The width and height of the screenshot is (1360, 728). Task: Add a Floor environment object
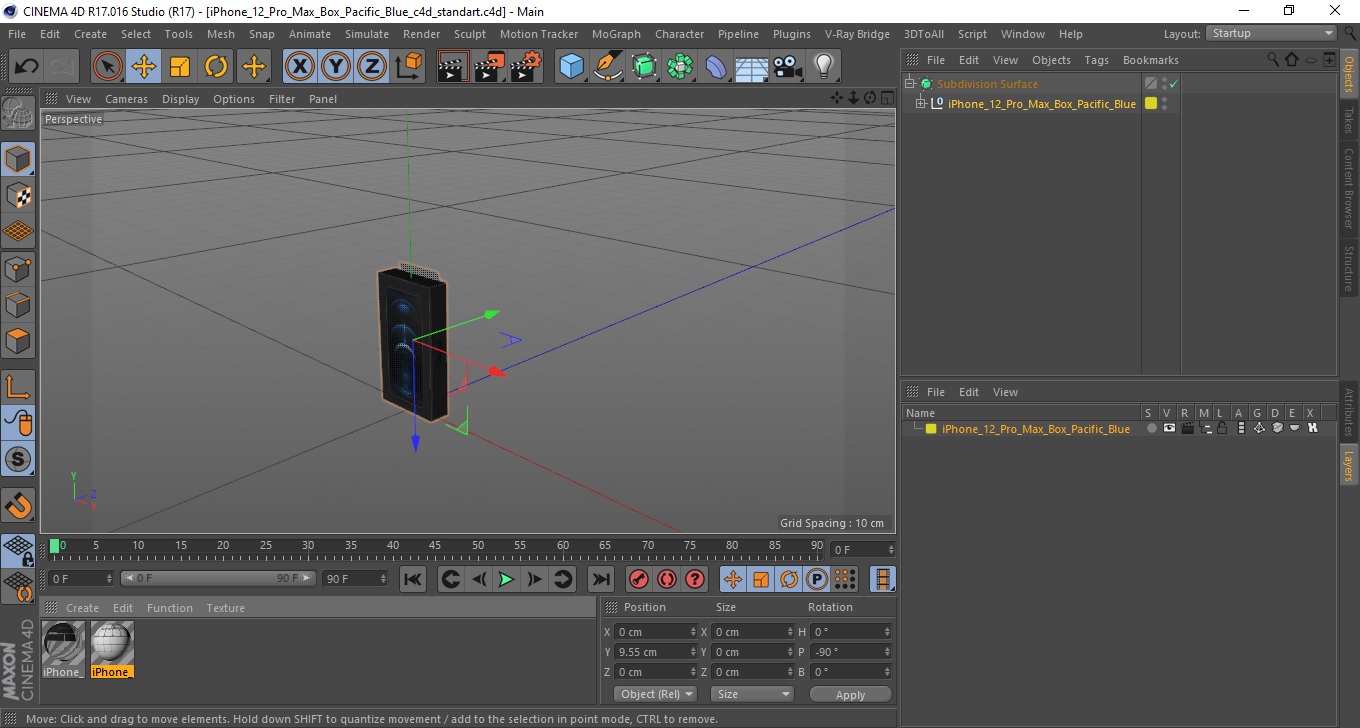pos(751,67)
